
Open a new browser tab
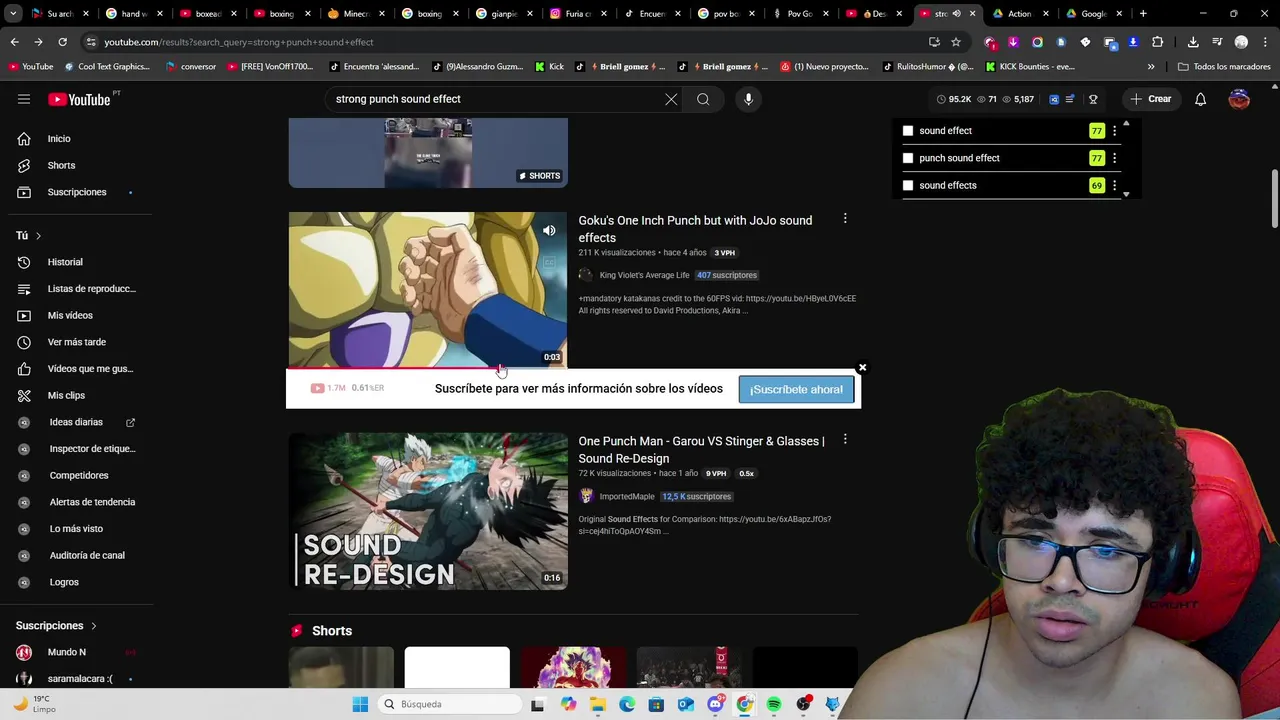coord(1143,14)
